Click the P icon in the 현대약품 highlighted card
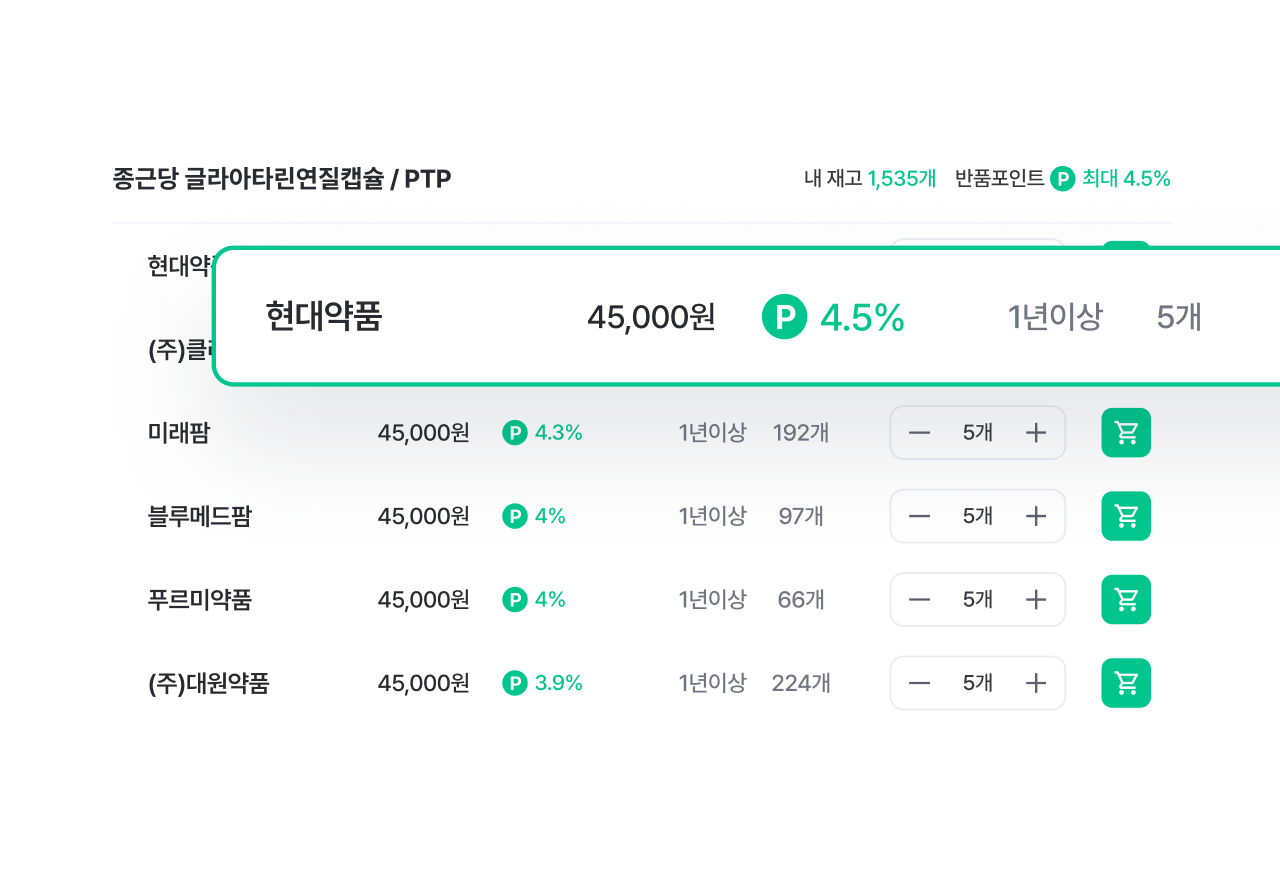 click(x=785, y=317)
